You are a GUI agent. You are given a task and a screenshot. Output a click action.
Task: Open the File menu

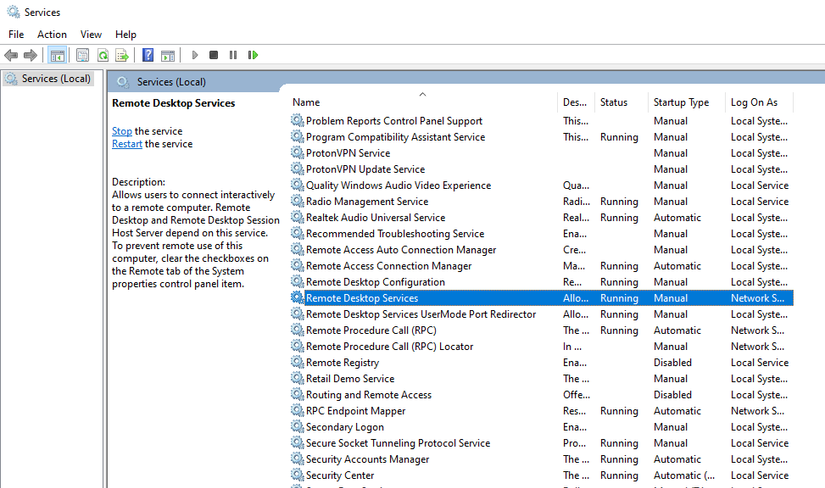16,34
